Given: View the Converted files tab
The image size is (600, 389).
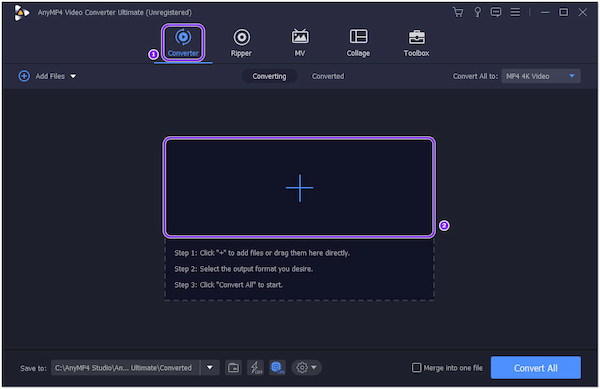Looking at the screenshot, I should pos(328,76).
